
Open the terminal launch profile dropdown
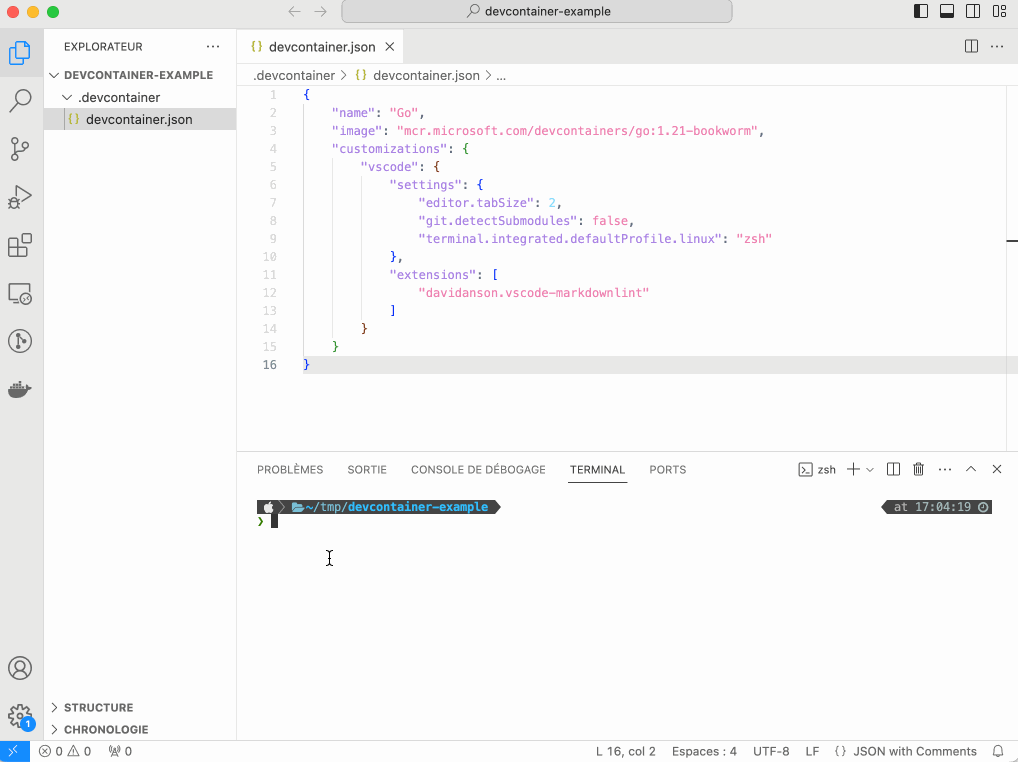[x=868, y=469]
